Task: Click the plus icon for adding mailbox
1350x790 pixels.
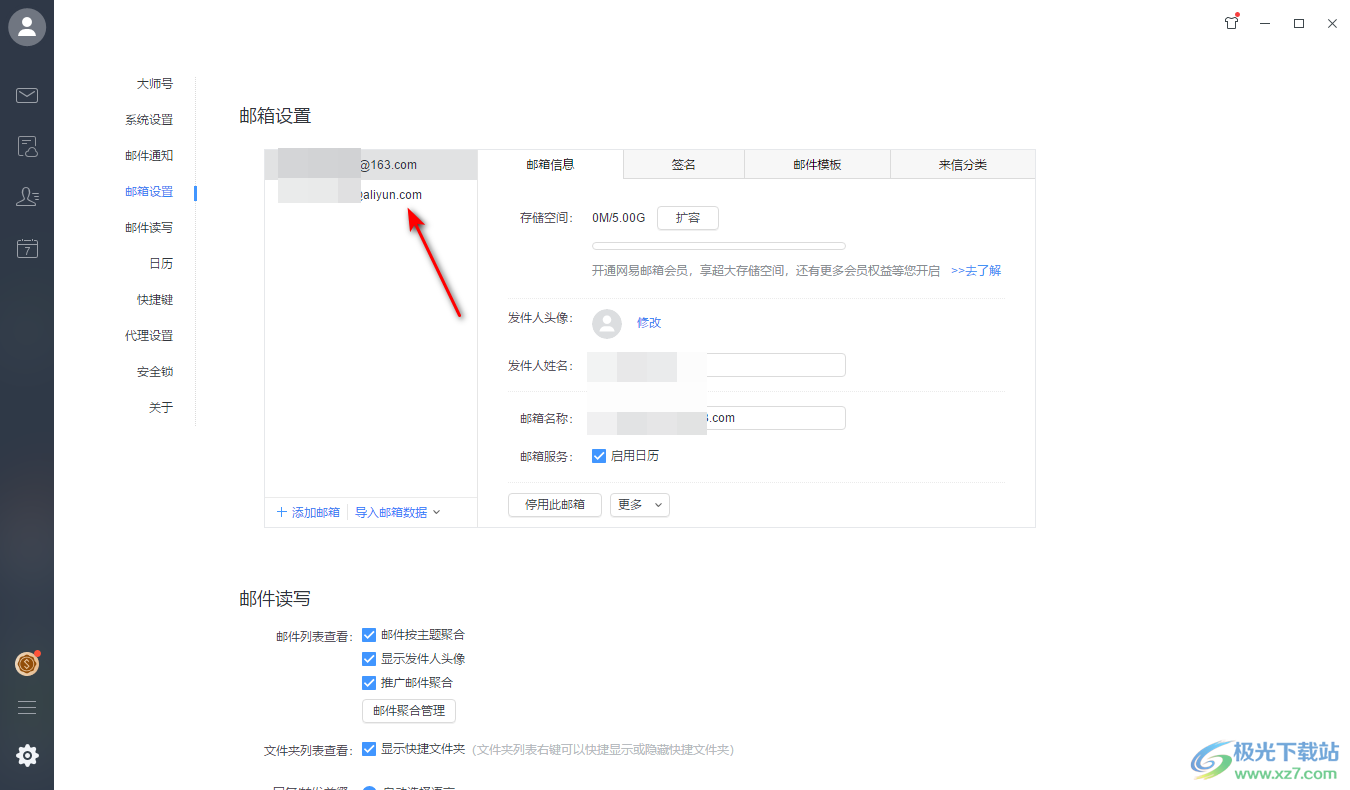Action: (x=282, y=512)
